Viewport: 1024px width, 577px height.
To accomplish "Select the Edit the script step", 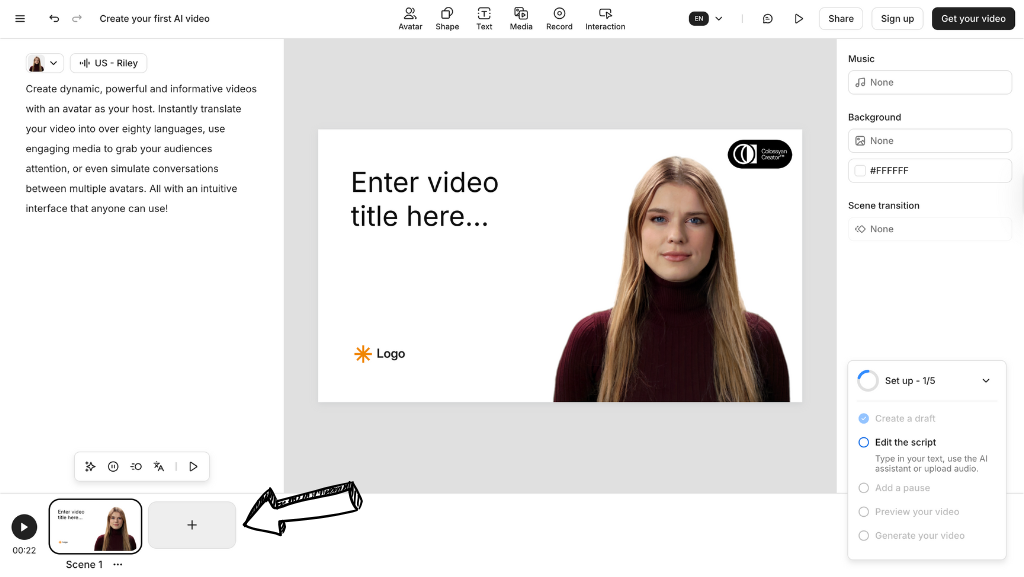I will 905,442.
